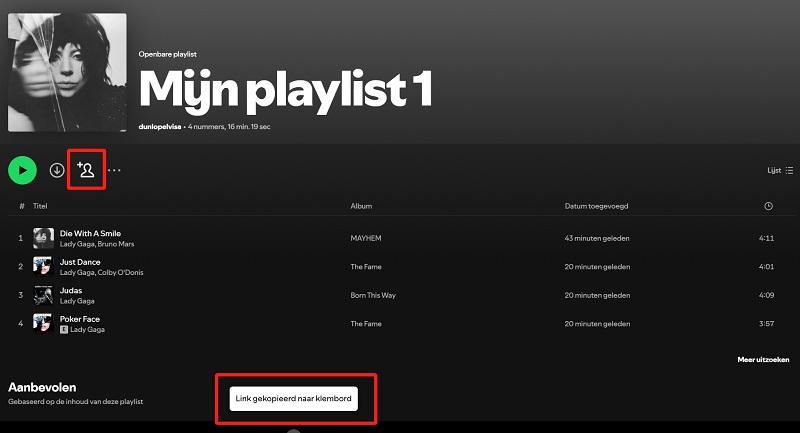This screenshot has height=433, width=800.
Task: Sort tracks by Titel column header
Action: pos(40,206)
